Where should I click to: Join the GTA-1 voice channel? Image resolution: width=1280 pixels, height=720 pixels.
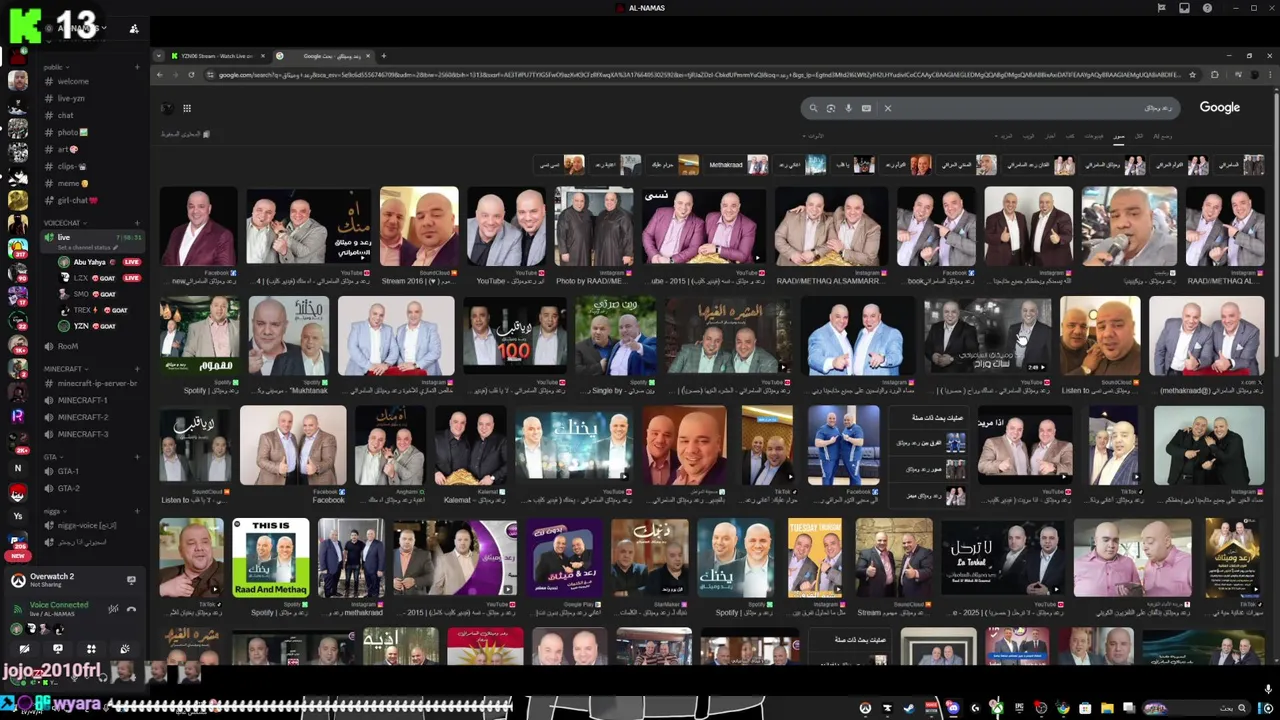[90, 471]
